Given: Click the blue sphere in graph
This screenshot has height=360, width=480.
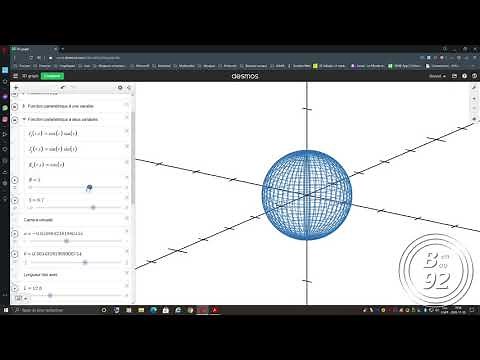Looking at the screenshot, I should 307,195.
